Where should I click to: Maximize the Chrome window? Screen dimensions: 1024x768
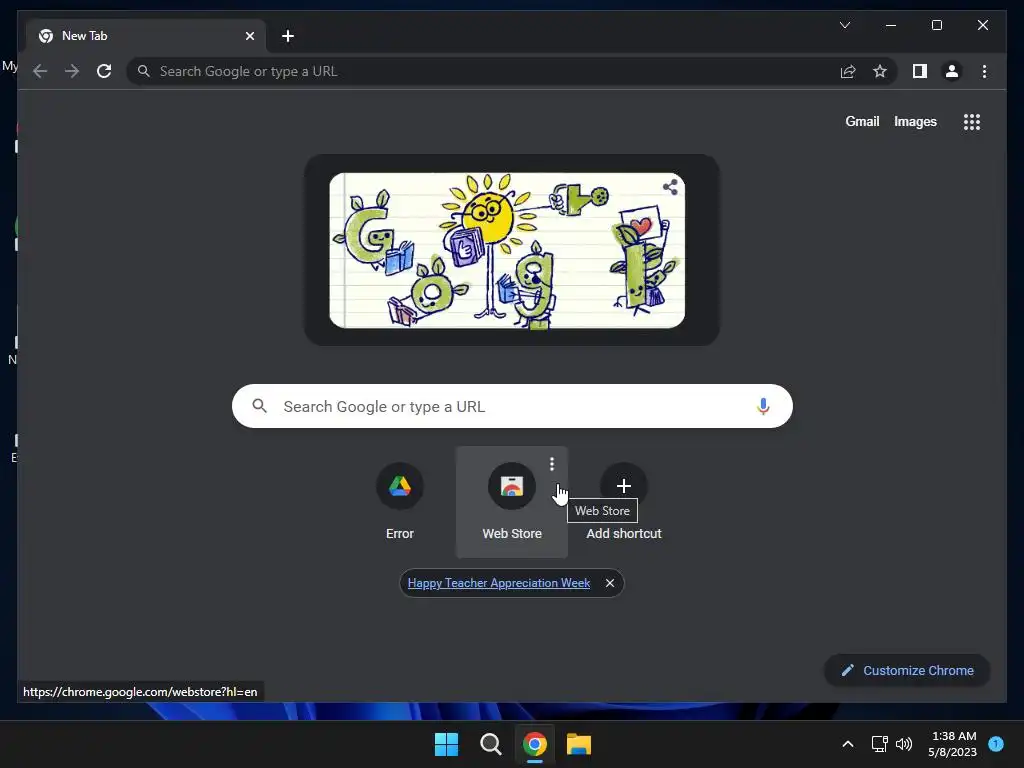tap(936, 25)
